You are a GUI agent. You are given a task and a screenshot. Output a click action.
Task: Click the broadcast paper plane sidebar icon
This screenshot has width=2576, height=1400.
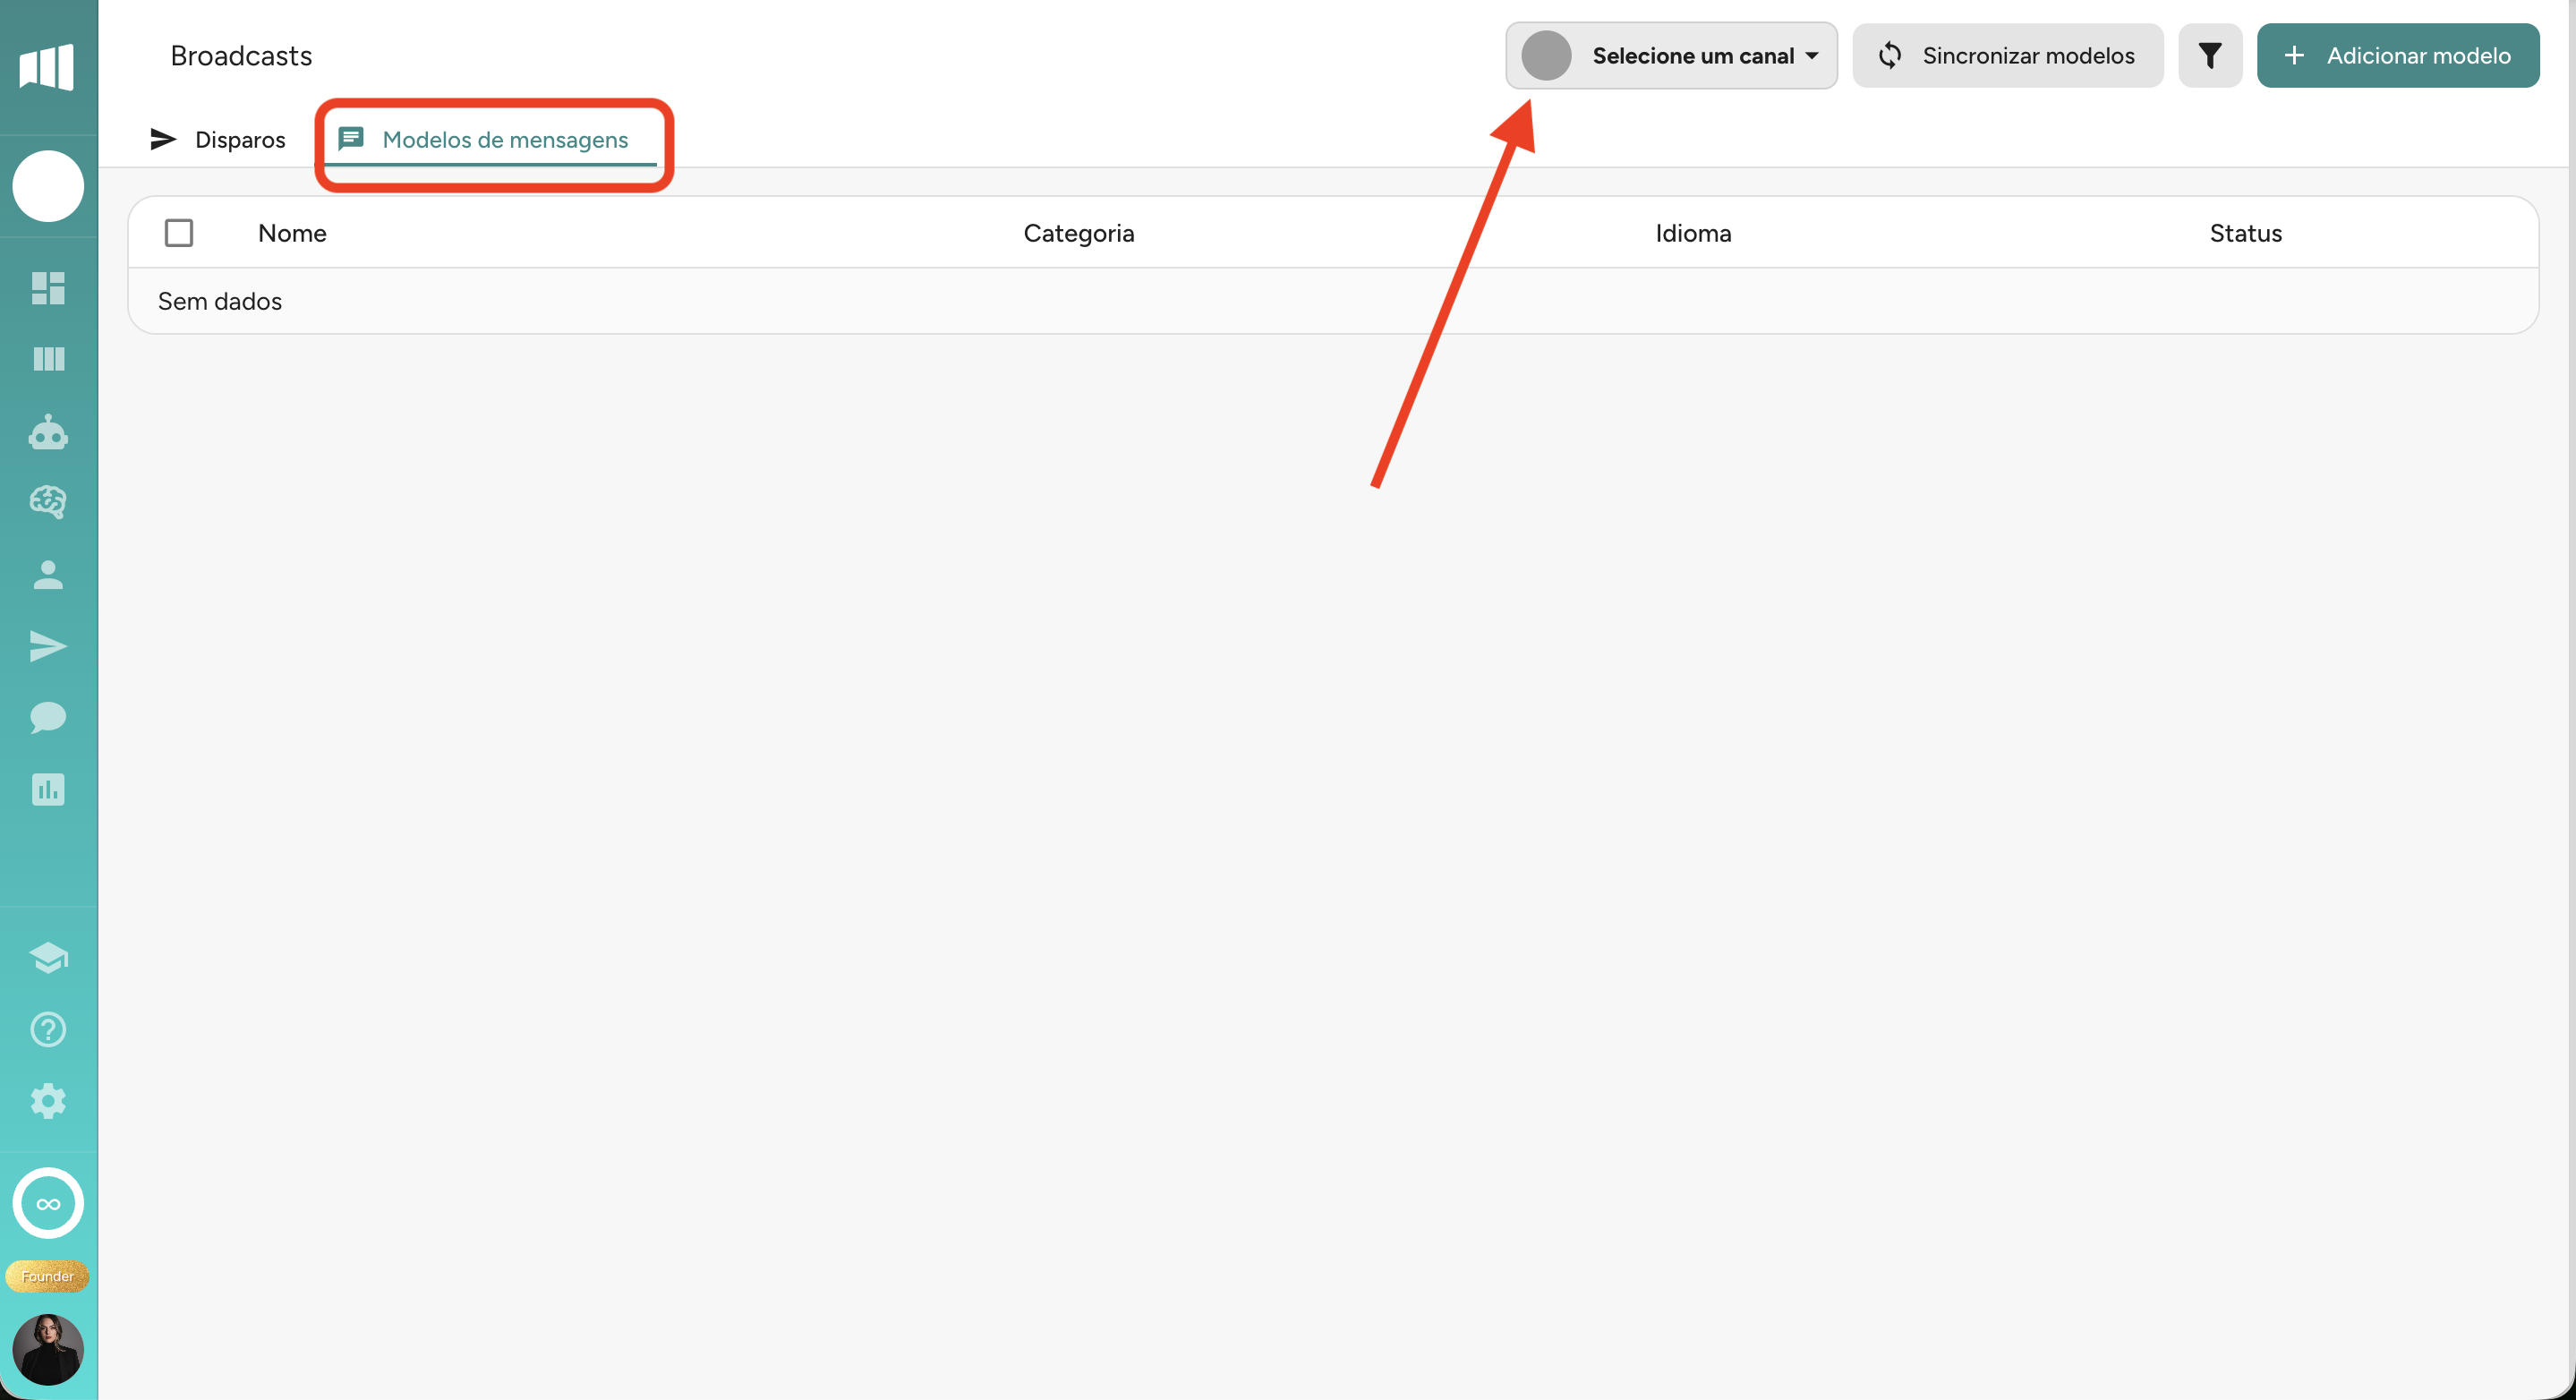click(48, 646)
